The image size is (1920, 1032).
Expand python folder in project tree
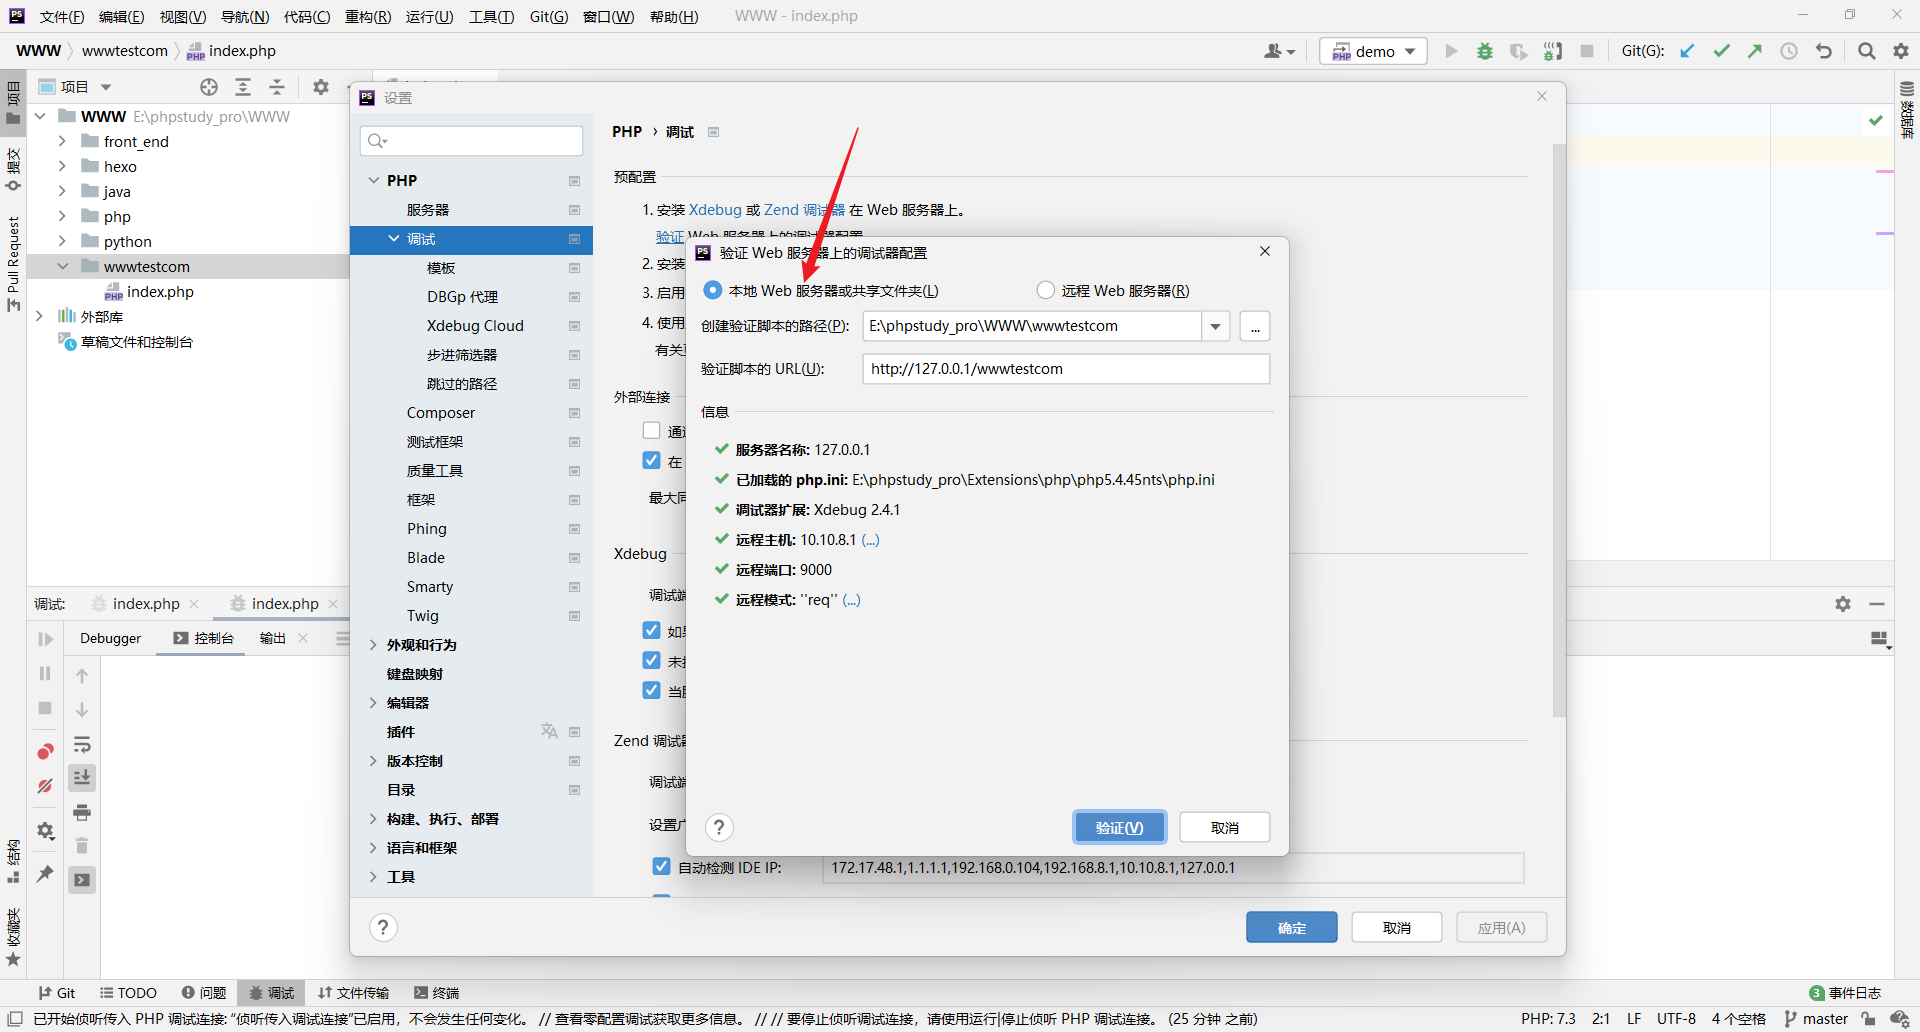(62, 241)
